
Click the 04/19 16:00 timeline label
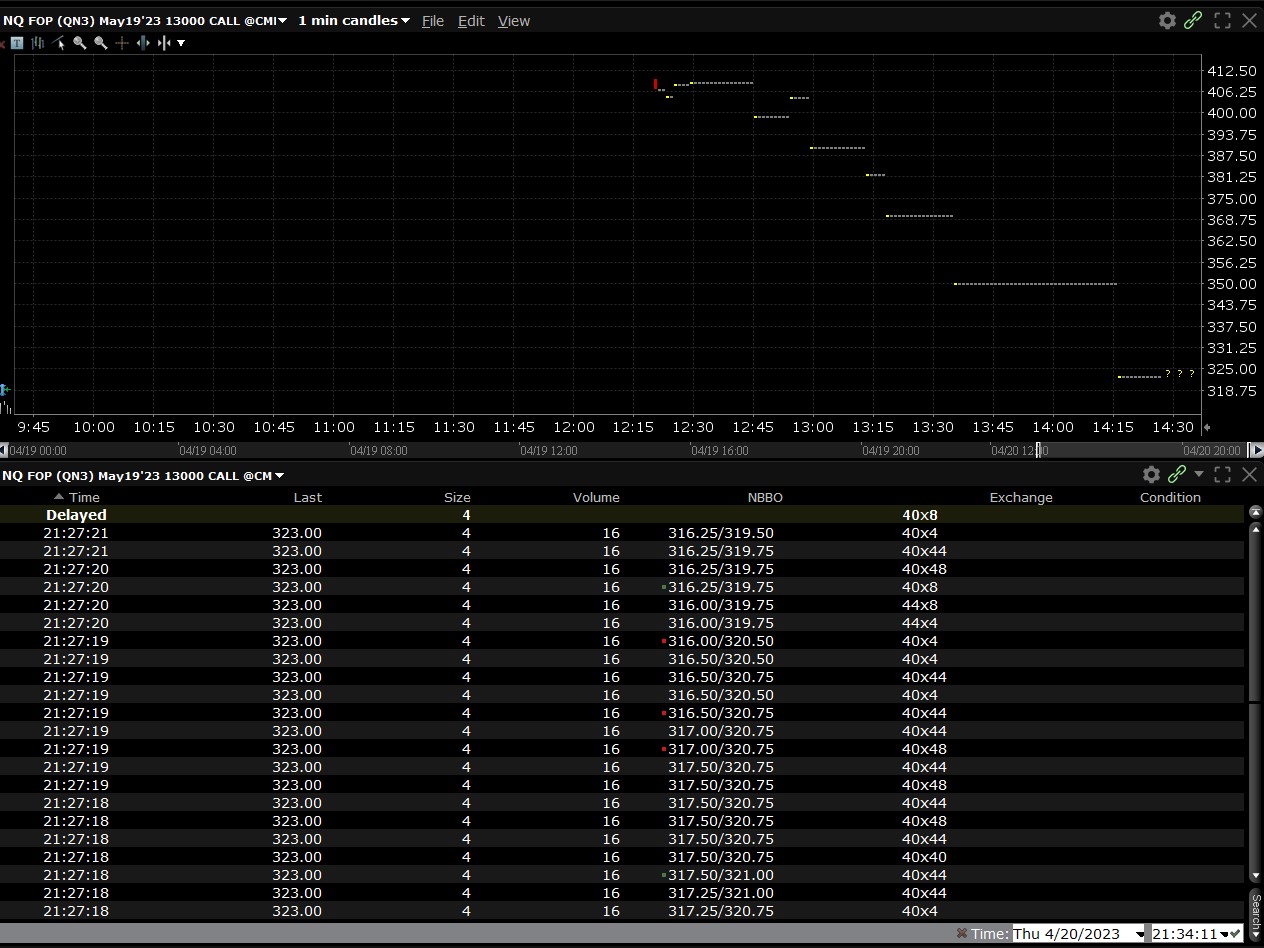point(719,451)
